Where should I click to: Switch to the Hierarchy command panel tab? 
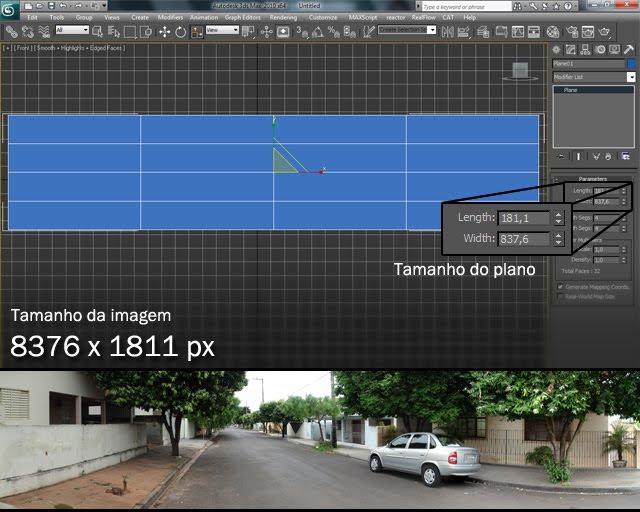point(585,50)
